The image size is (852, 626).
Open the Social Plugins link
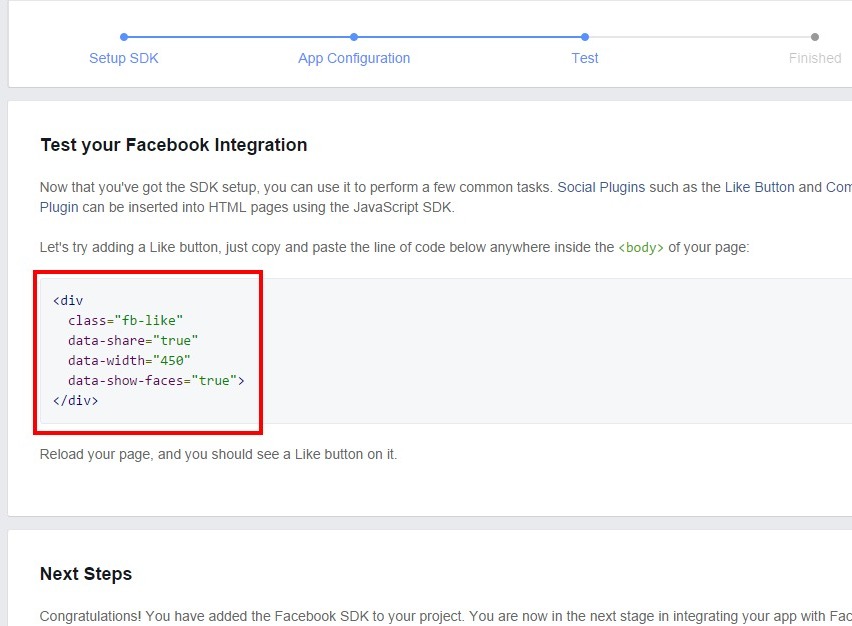[601, 187]
